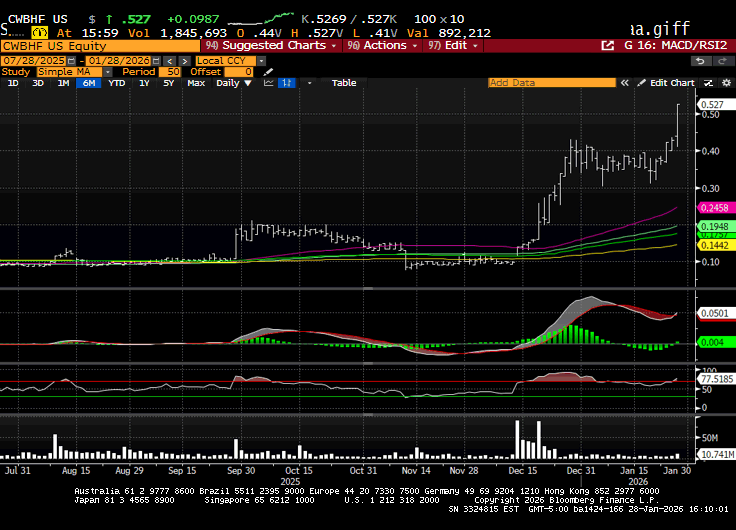
Task: Select the 6M range tab
Action: pos(89,83)
